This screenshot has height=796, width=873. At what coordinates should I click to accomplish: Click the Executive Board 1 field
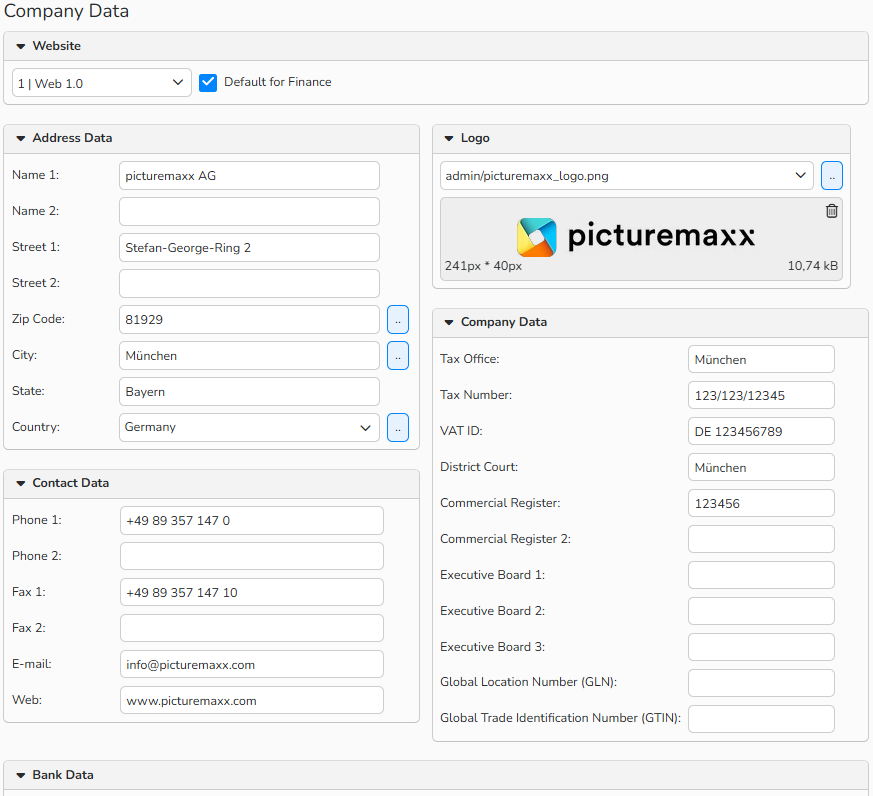[x=761, y=575]
